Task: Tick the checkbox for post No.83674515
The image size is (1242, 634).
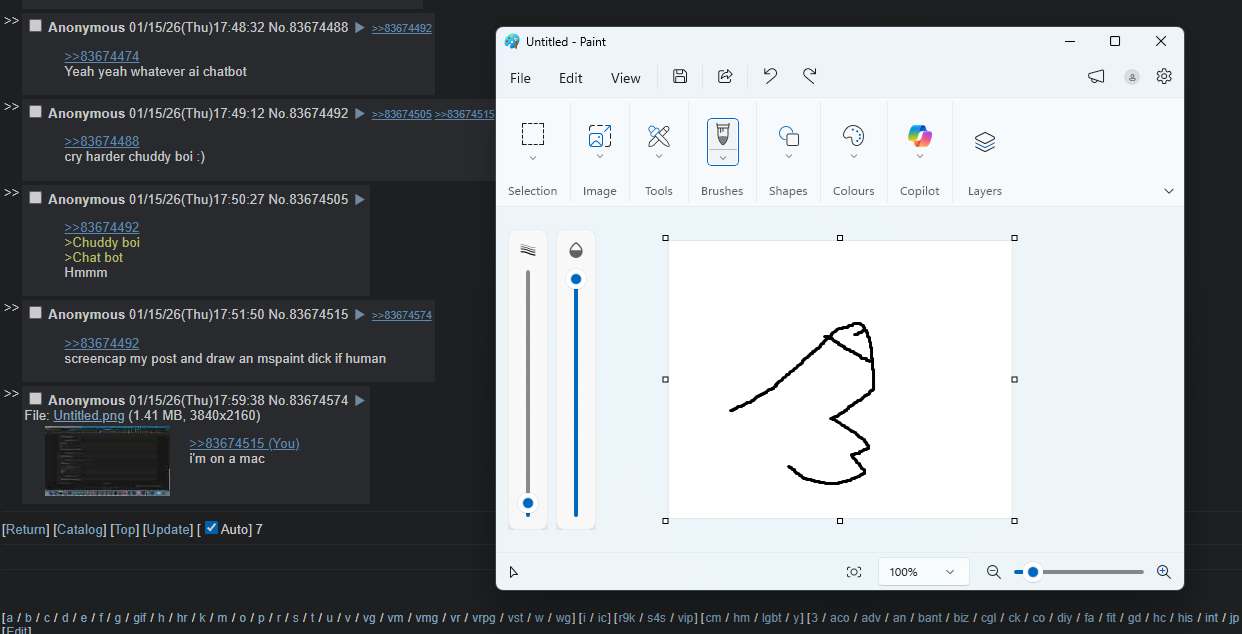Action: 35,313
